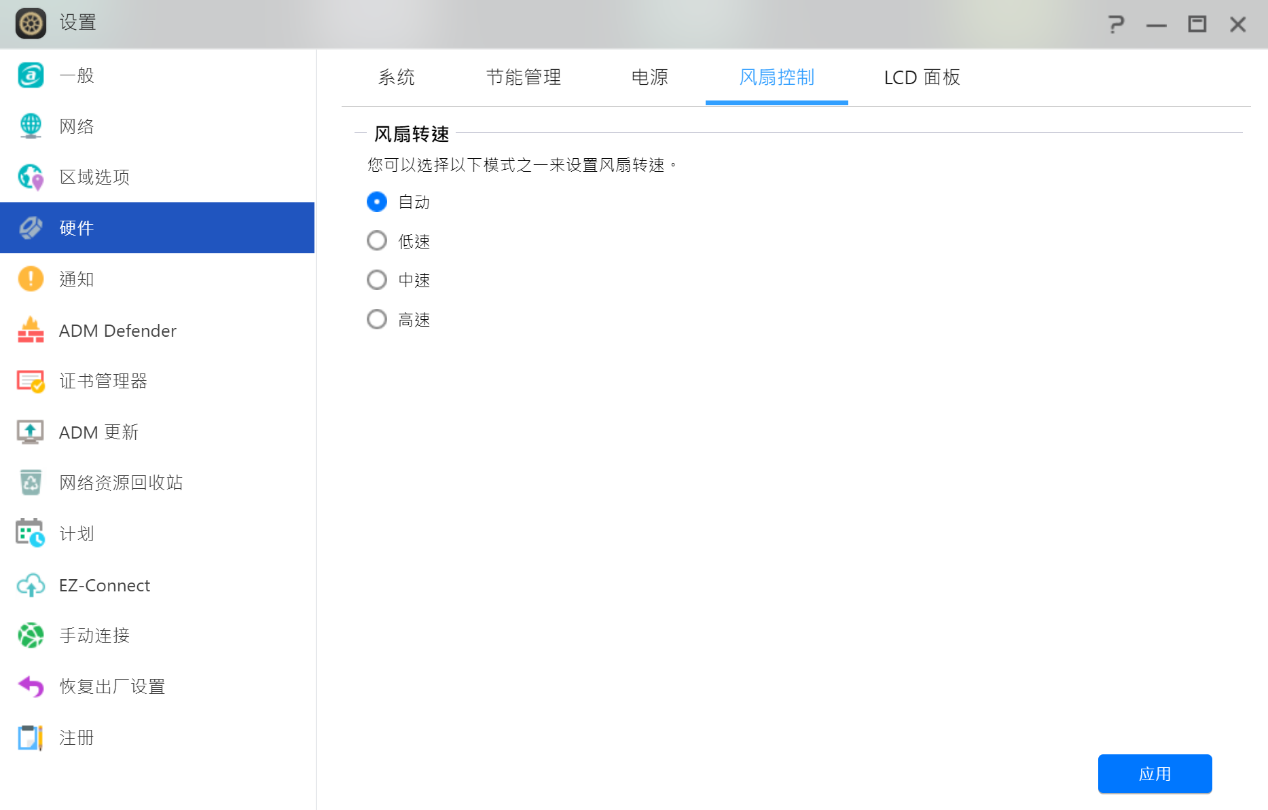
Task: Open the ADM Defender firewall icon
Action: (x=31, y=330)
